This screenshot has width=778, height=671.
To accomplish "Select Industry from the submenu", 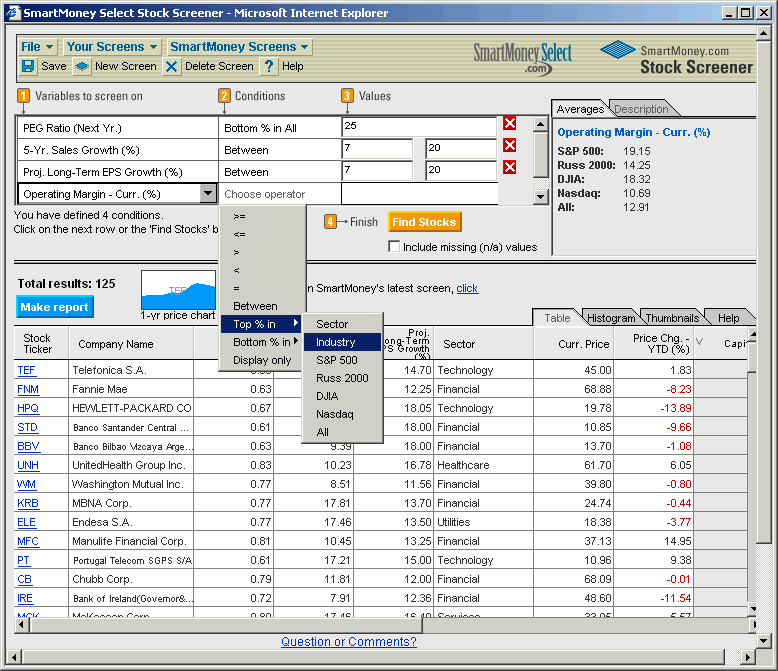I will pos(336,342).
